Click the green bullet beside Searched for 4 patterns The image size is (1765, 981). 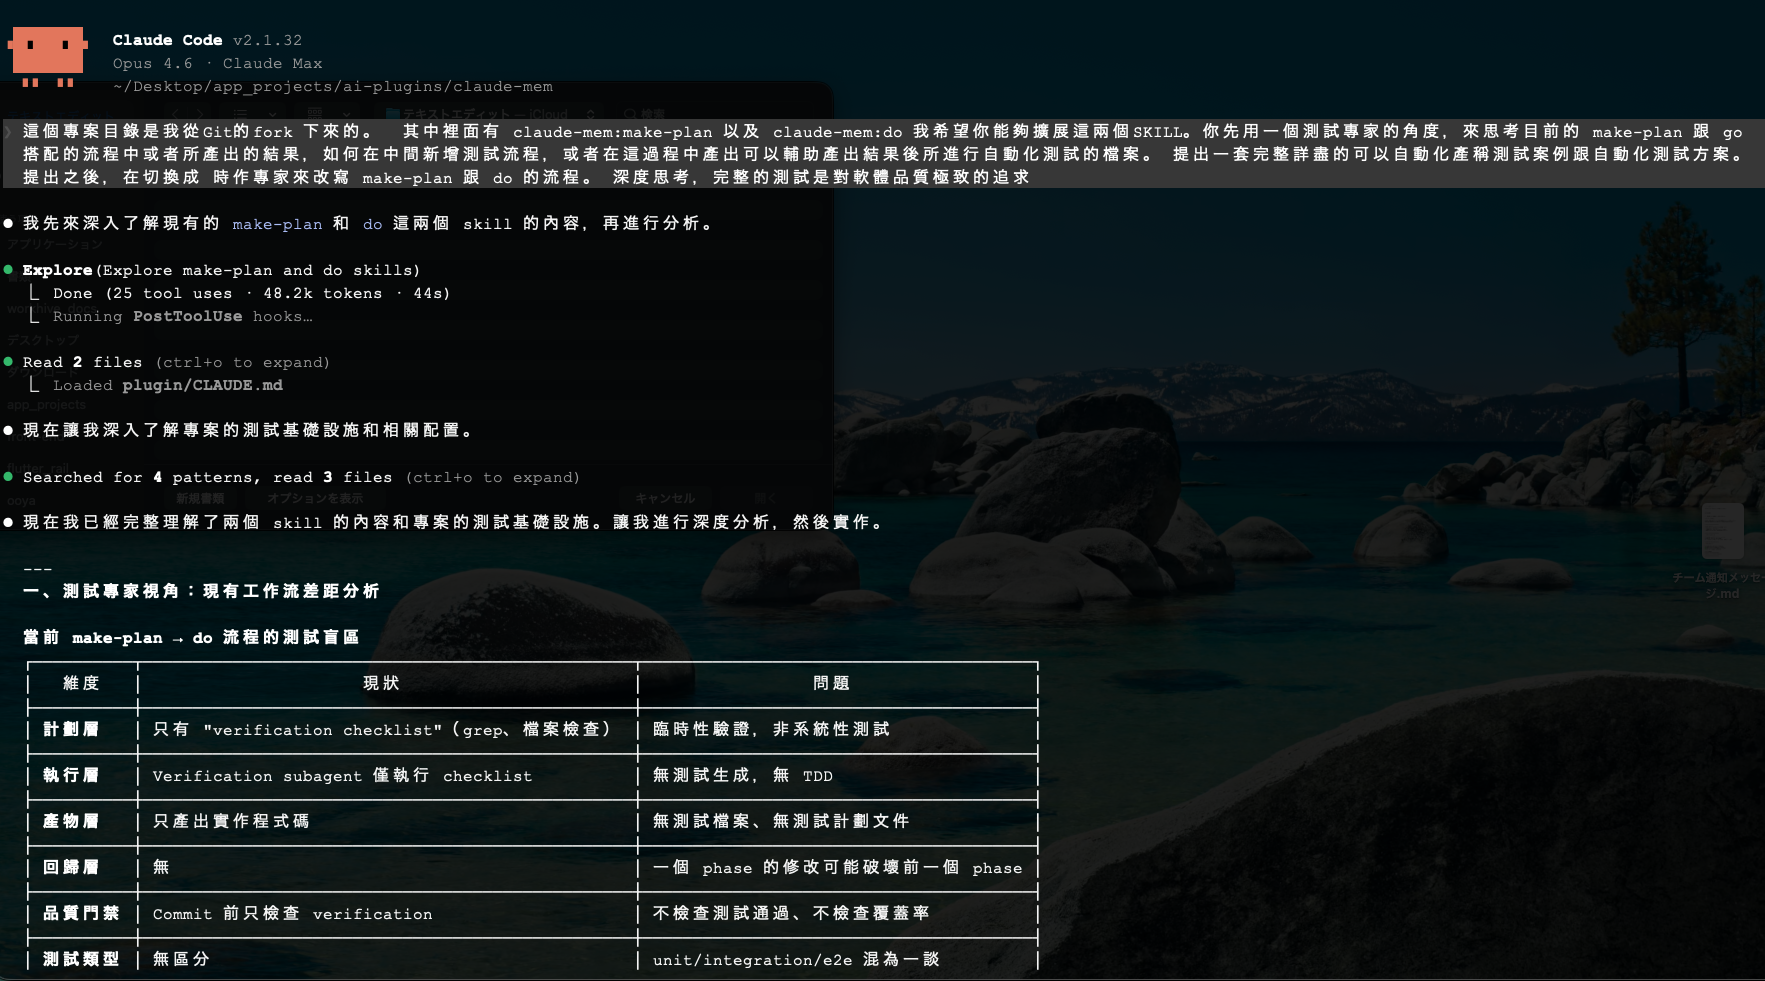coord(9,477)
